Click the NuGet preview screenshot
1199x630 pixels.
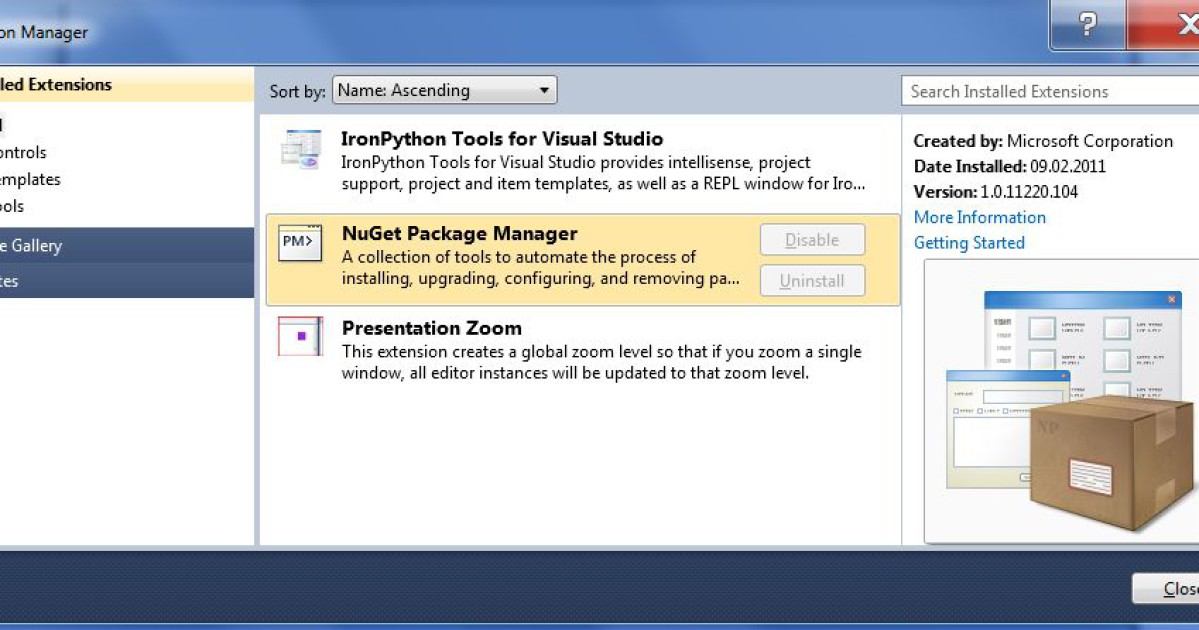point(1060,400)
